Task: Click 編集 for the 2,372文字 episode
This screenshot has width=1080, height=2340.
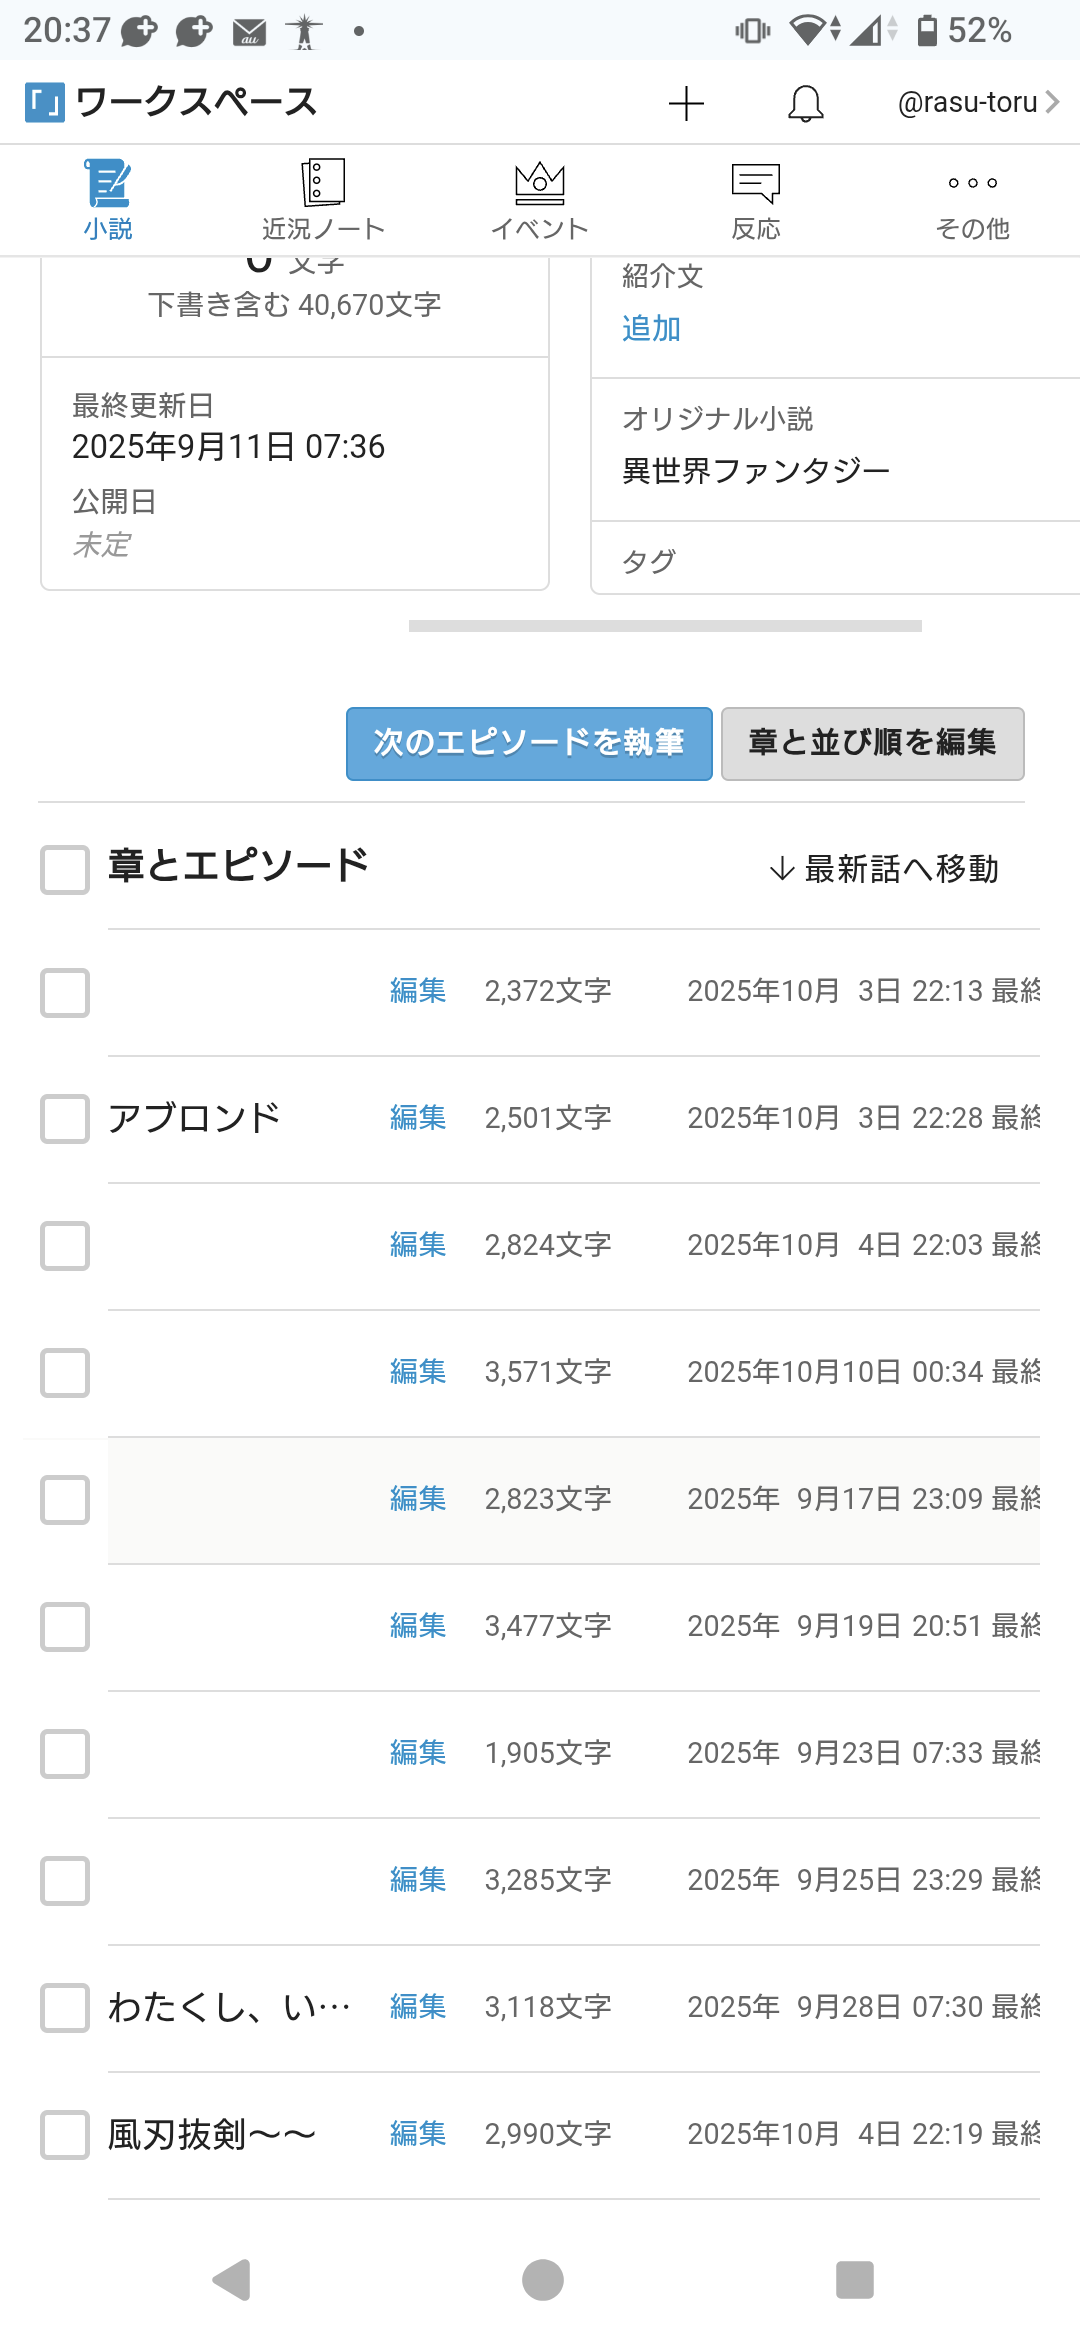Action: coord(418,990)
